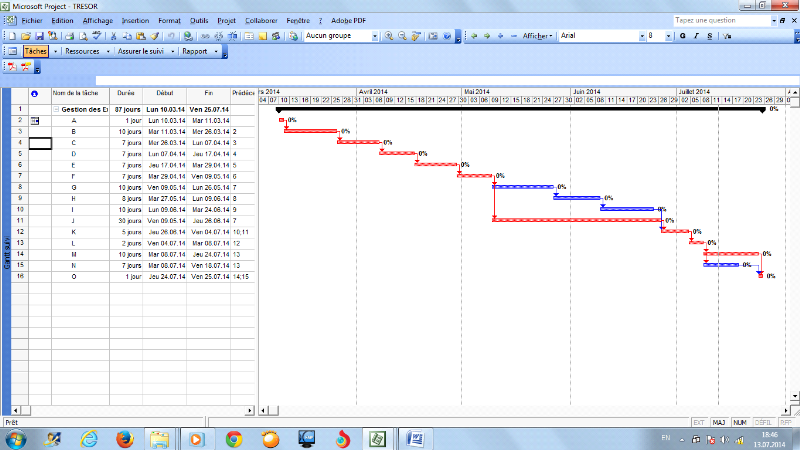
Task: Zoom out on the Gantt timescale
Action: (403, 36)
